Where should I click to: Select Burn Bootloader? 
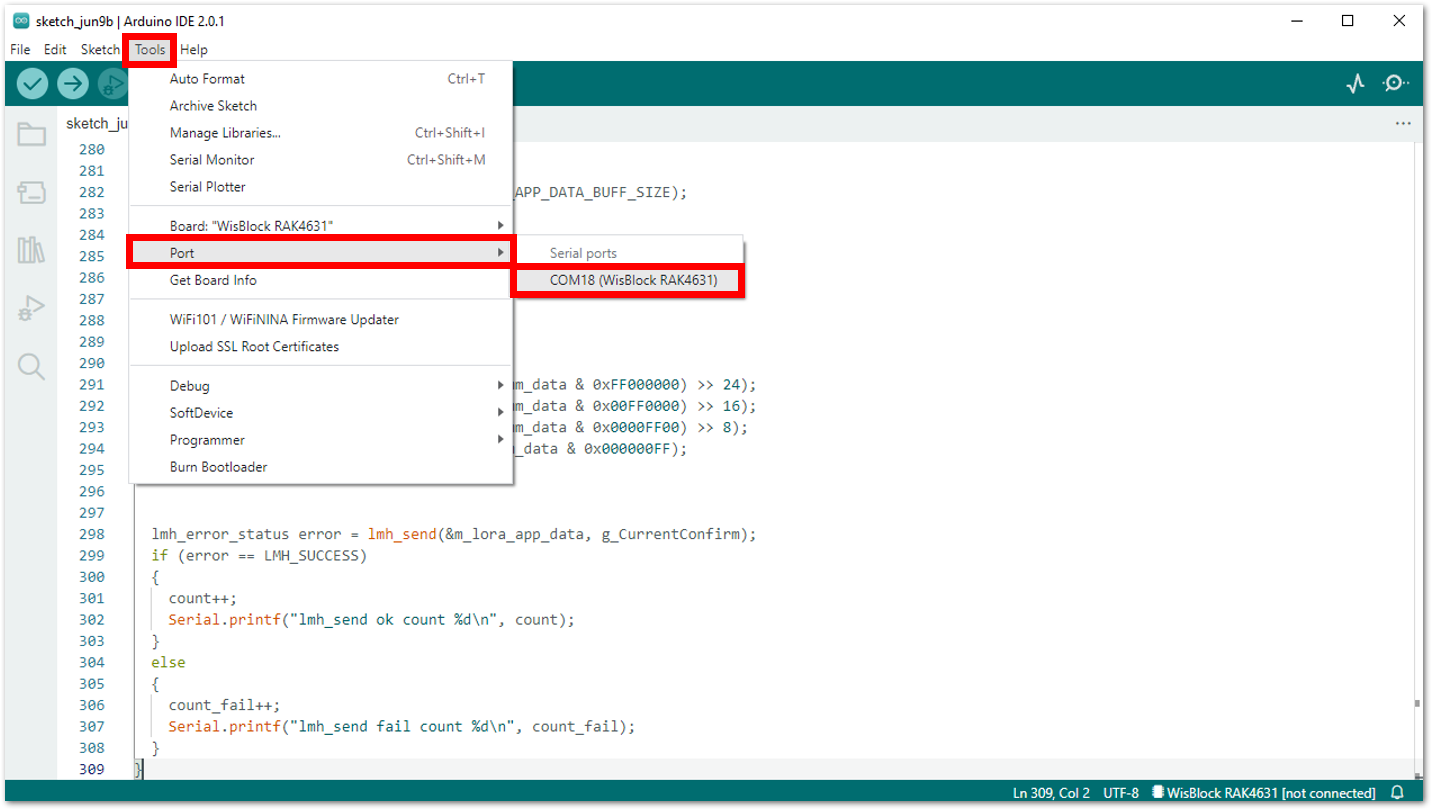click(321, 467)
